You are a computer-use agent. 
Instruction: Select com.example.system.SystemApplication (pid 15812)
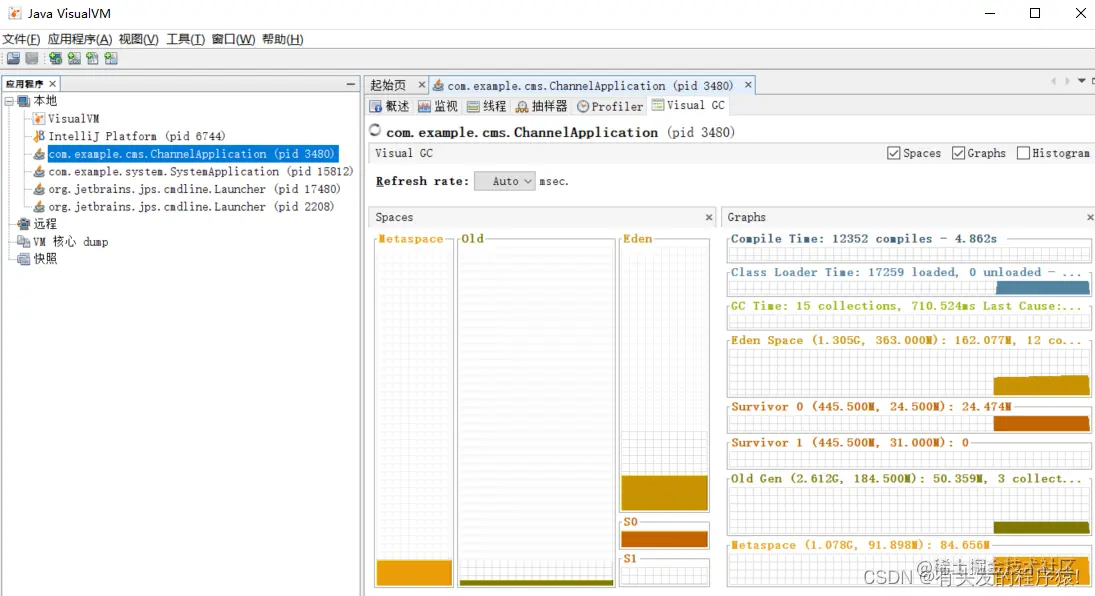pyautogui.click(x=200, y=171)
